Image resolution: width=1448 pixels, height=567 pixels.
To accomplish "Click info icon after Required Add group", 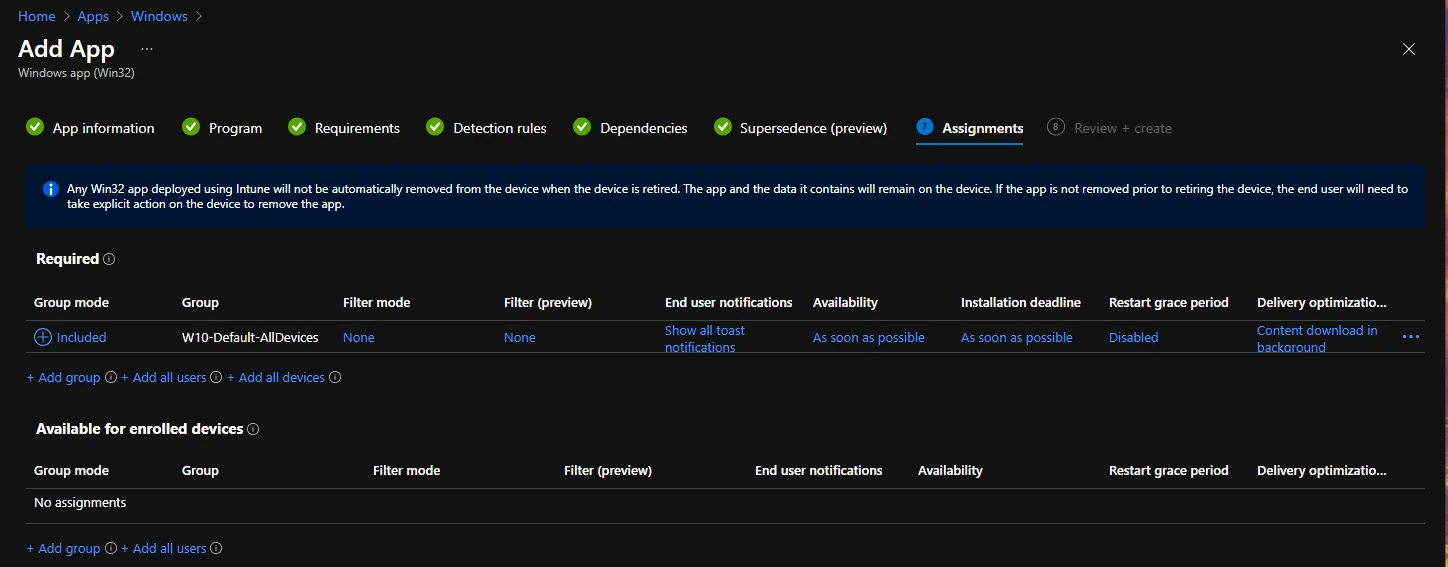I will pos(111,378).
